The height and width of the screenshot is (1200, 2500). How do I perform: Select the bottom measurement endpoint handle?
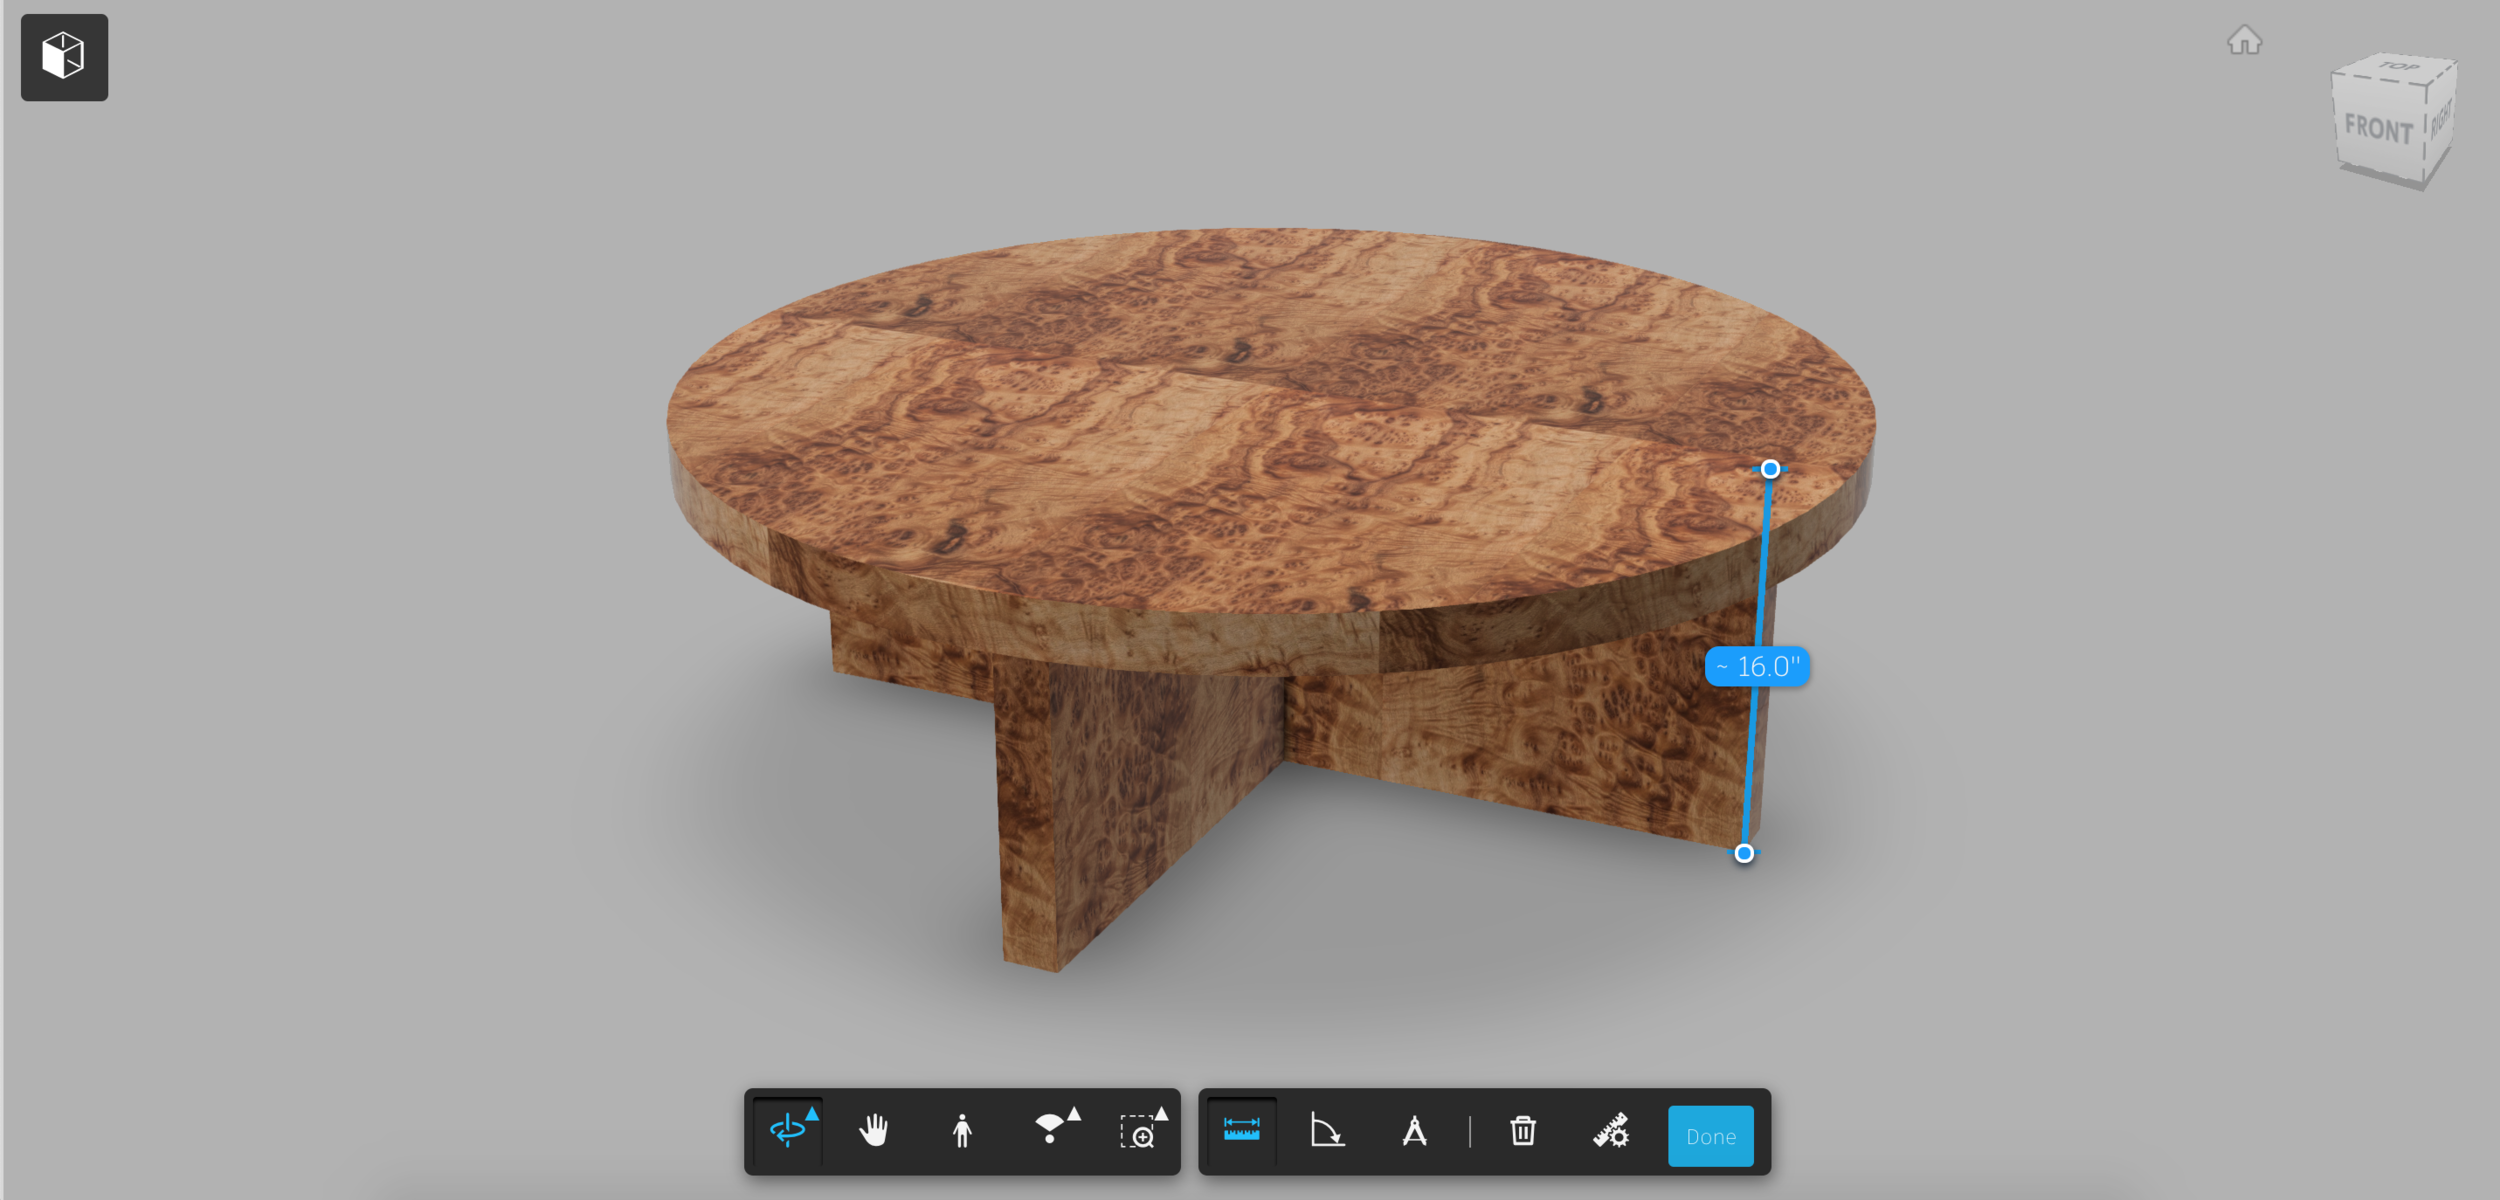pos(1744,853)
